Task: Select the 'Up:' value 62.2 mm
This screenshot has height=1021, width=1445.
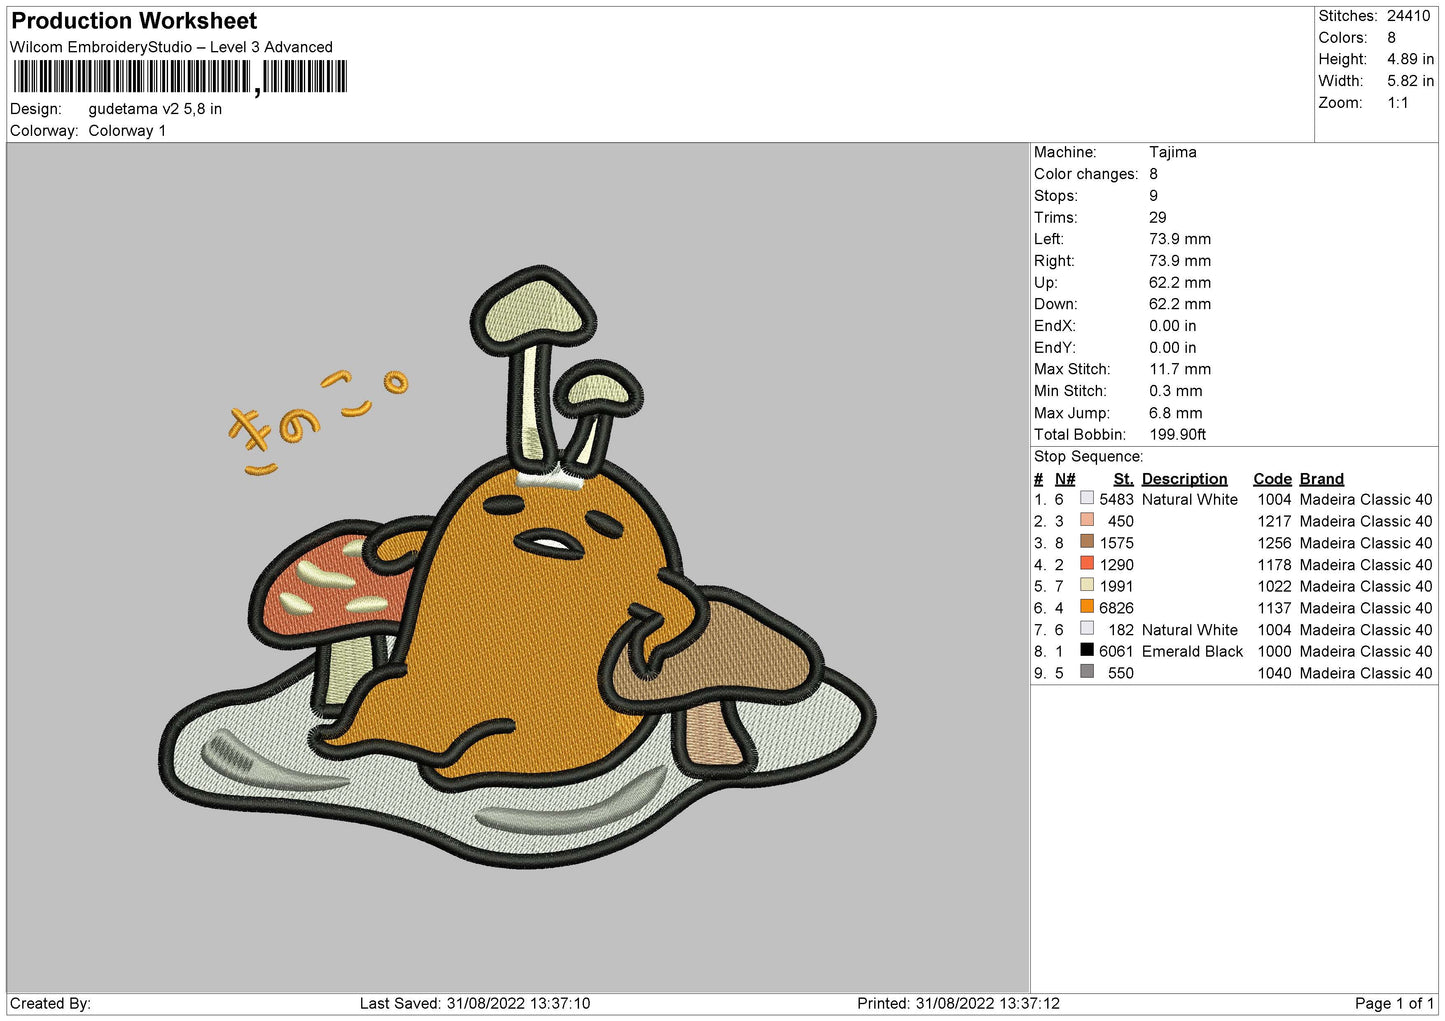Action: [x=1180, y=283]
